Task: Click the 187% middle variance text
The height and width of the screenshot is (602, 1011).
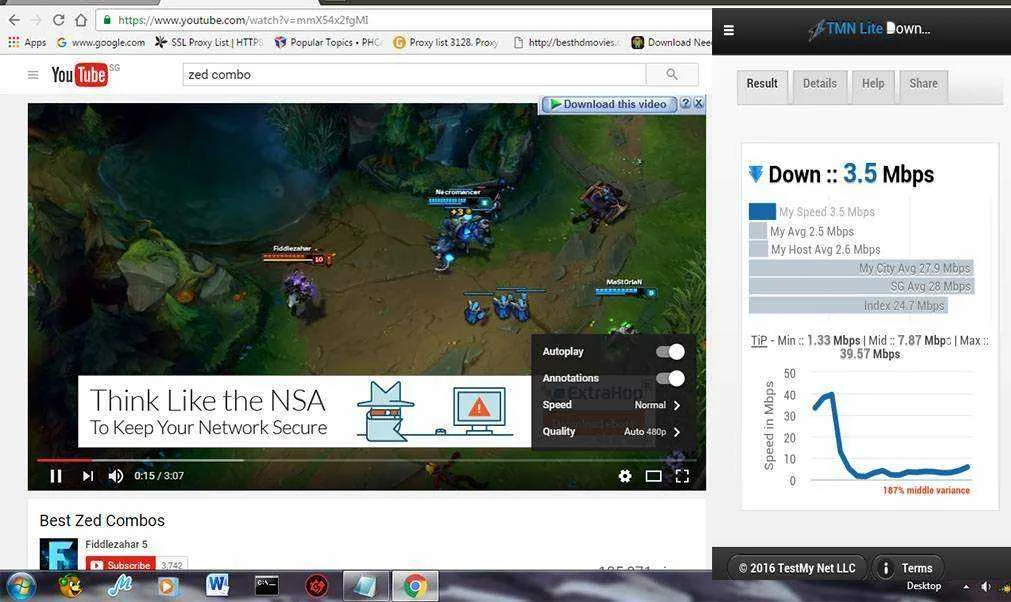Action: pyautogui.click(x=926, y=490)
